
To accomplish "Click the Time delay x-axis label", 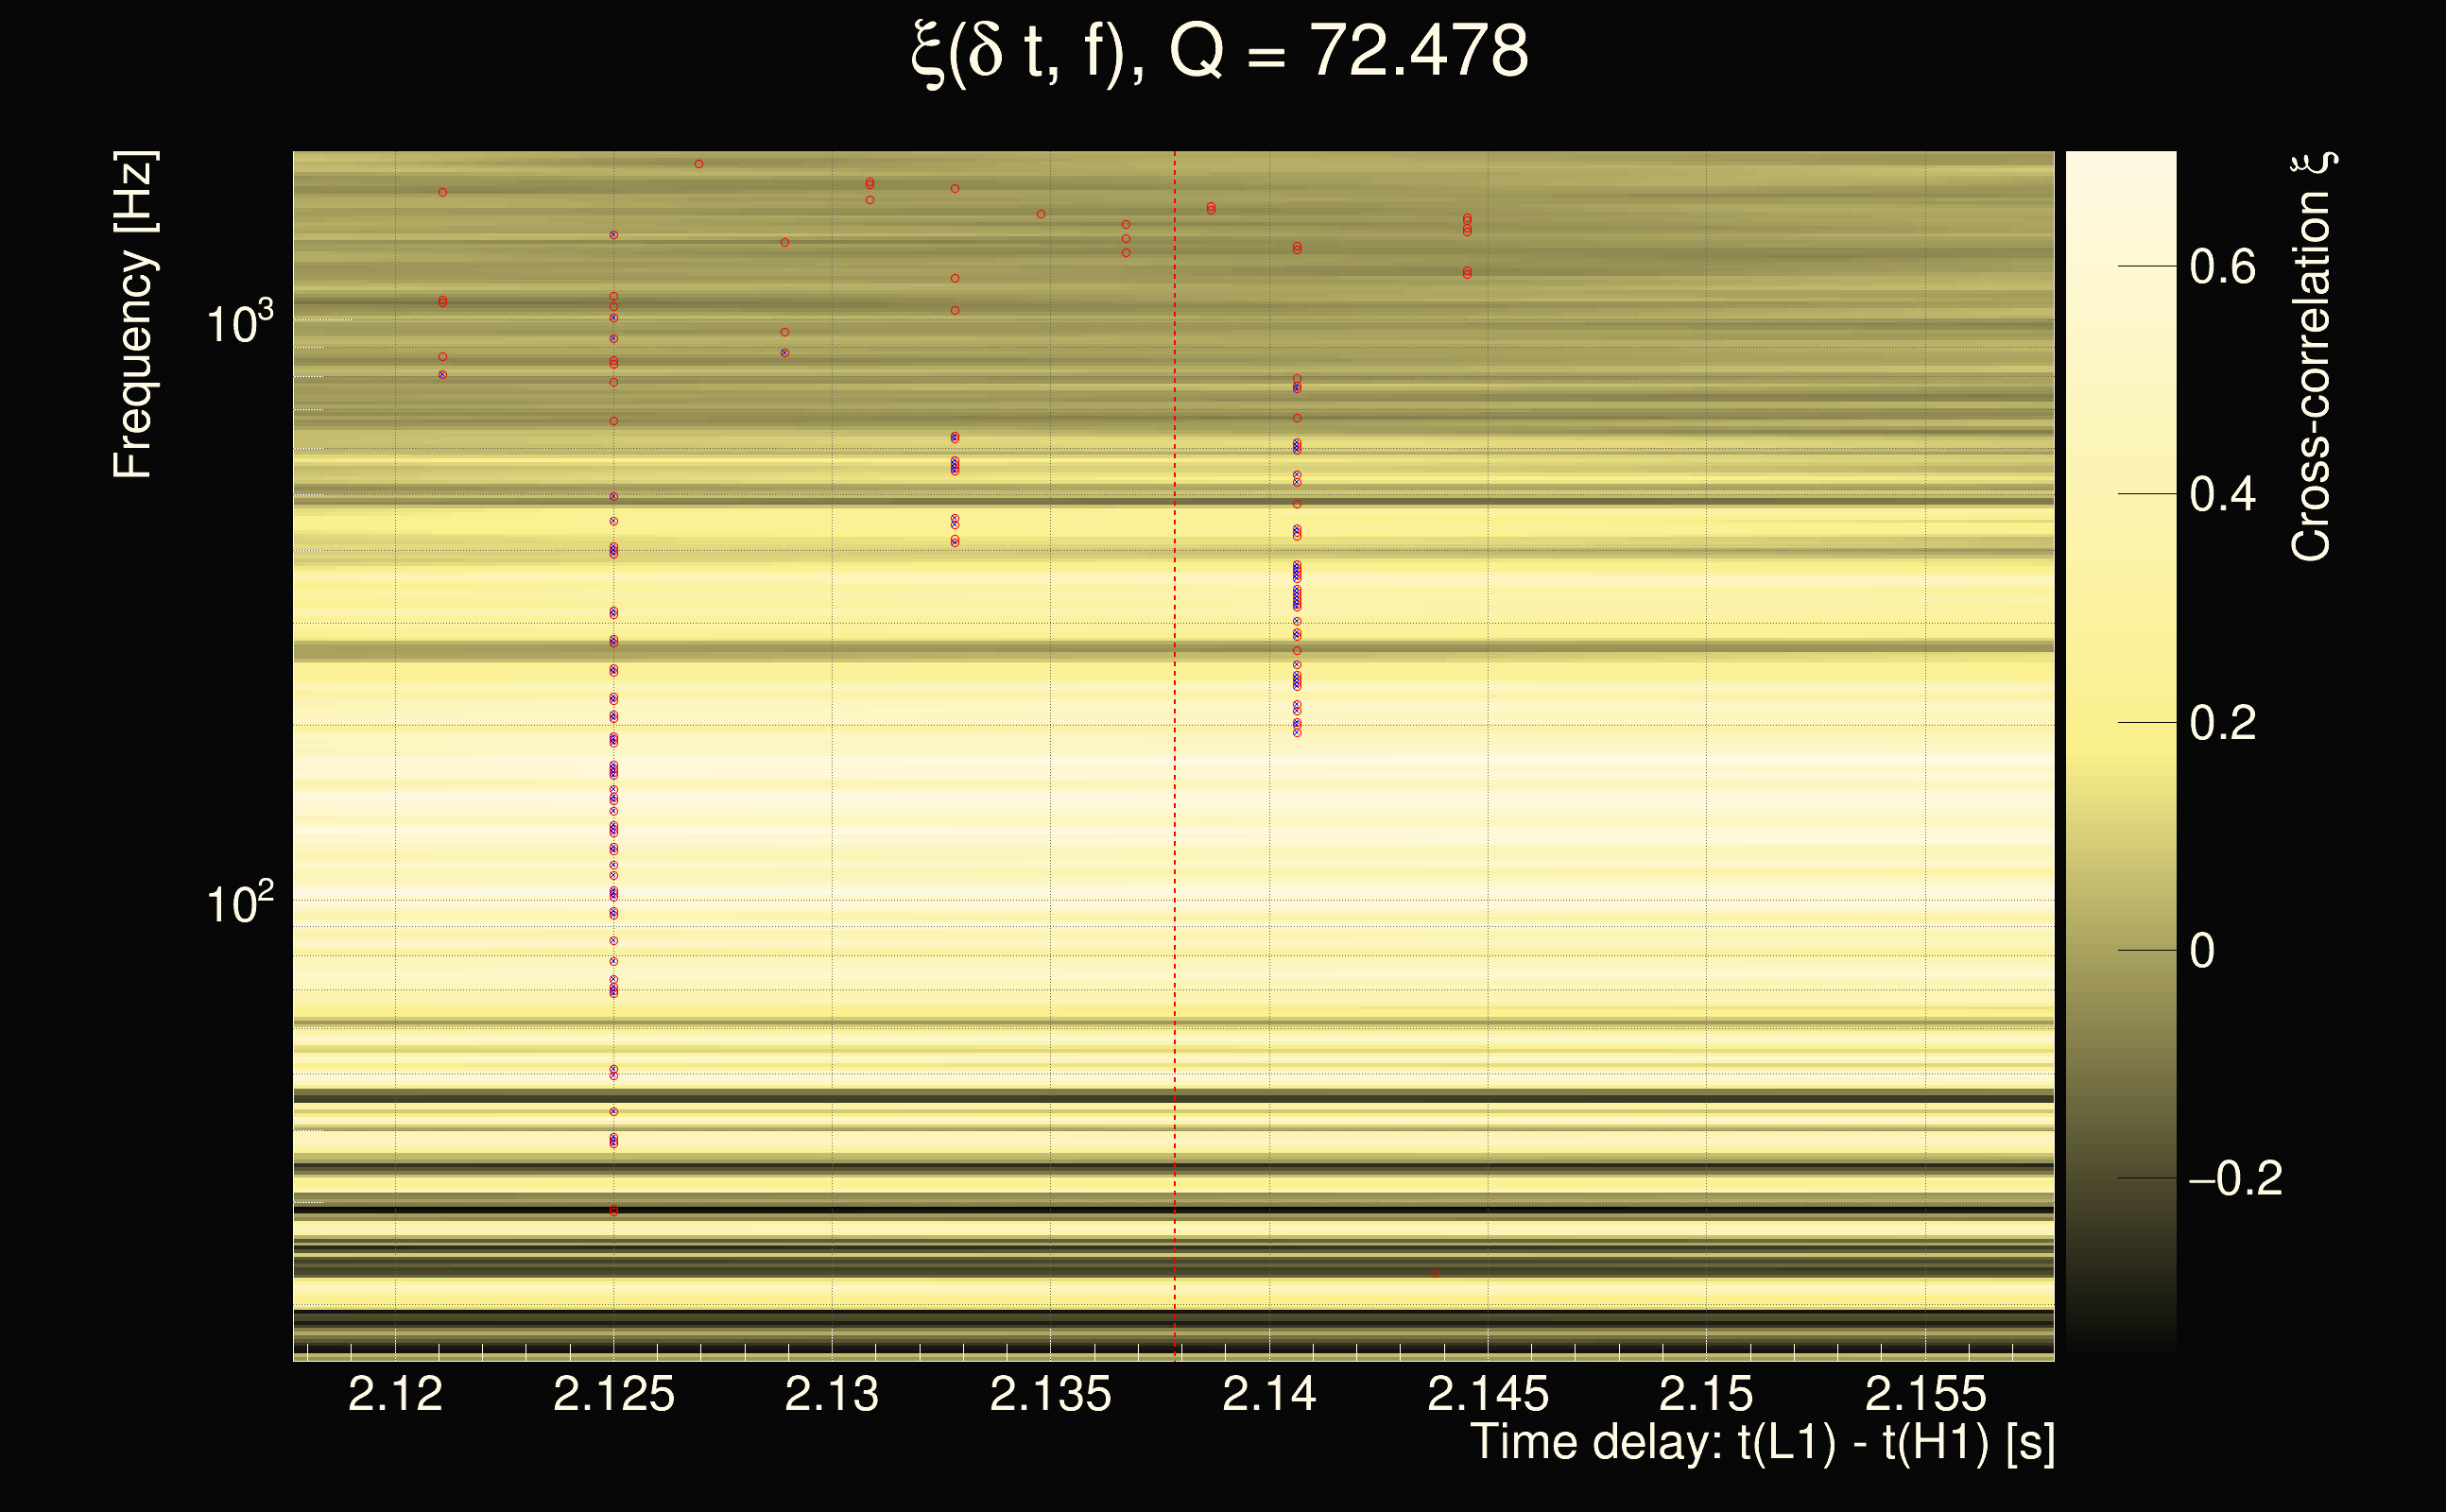I will pyautogui.click(x=1762, y=1442).
